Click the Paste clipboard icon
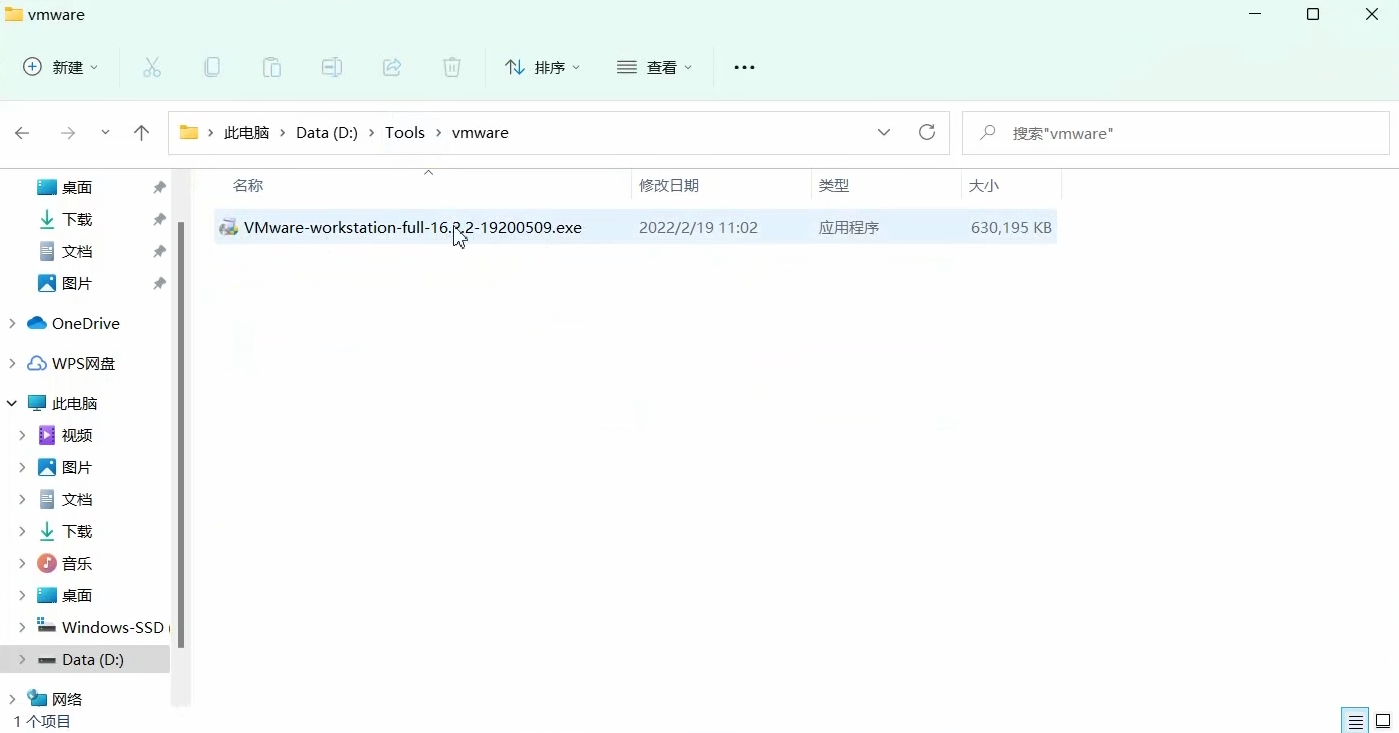 (272, 67)
